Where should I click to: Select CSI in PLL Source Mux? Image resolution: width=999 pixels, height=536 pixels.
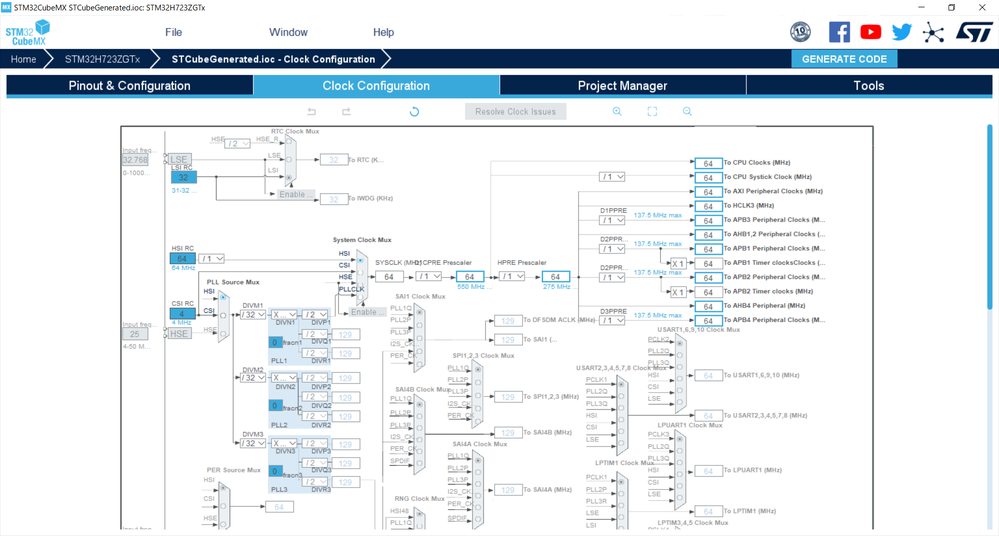(223, 315)
